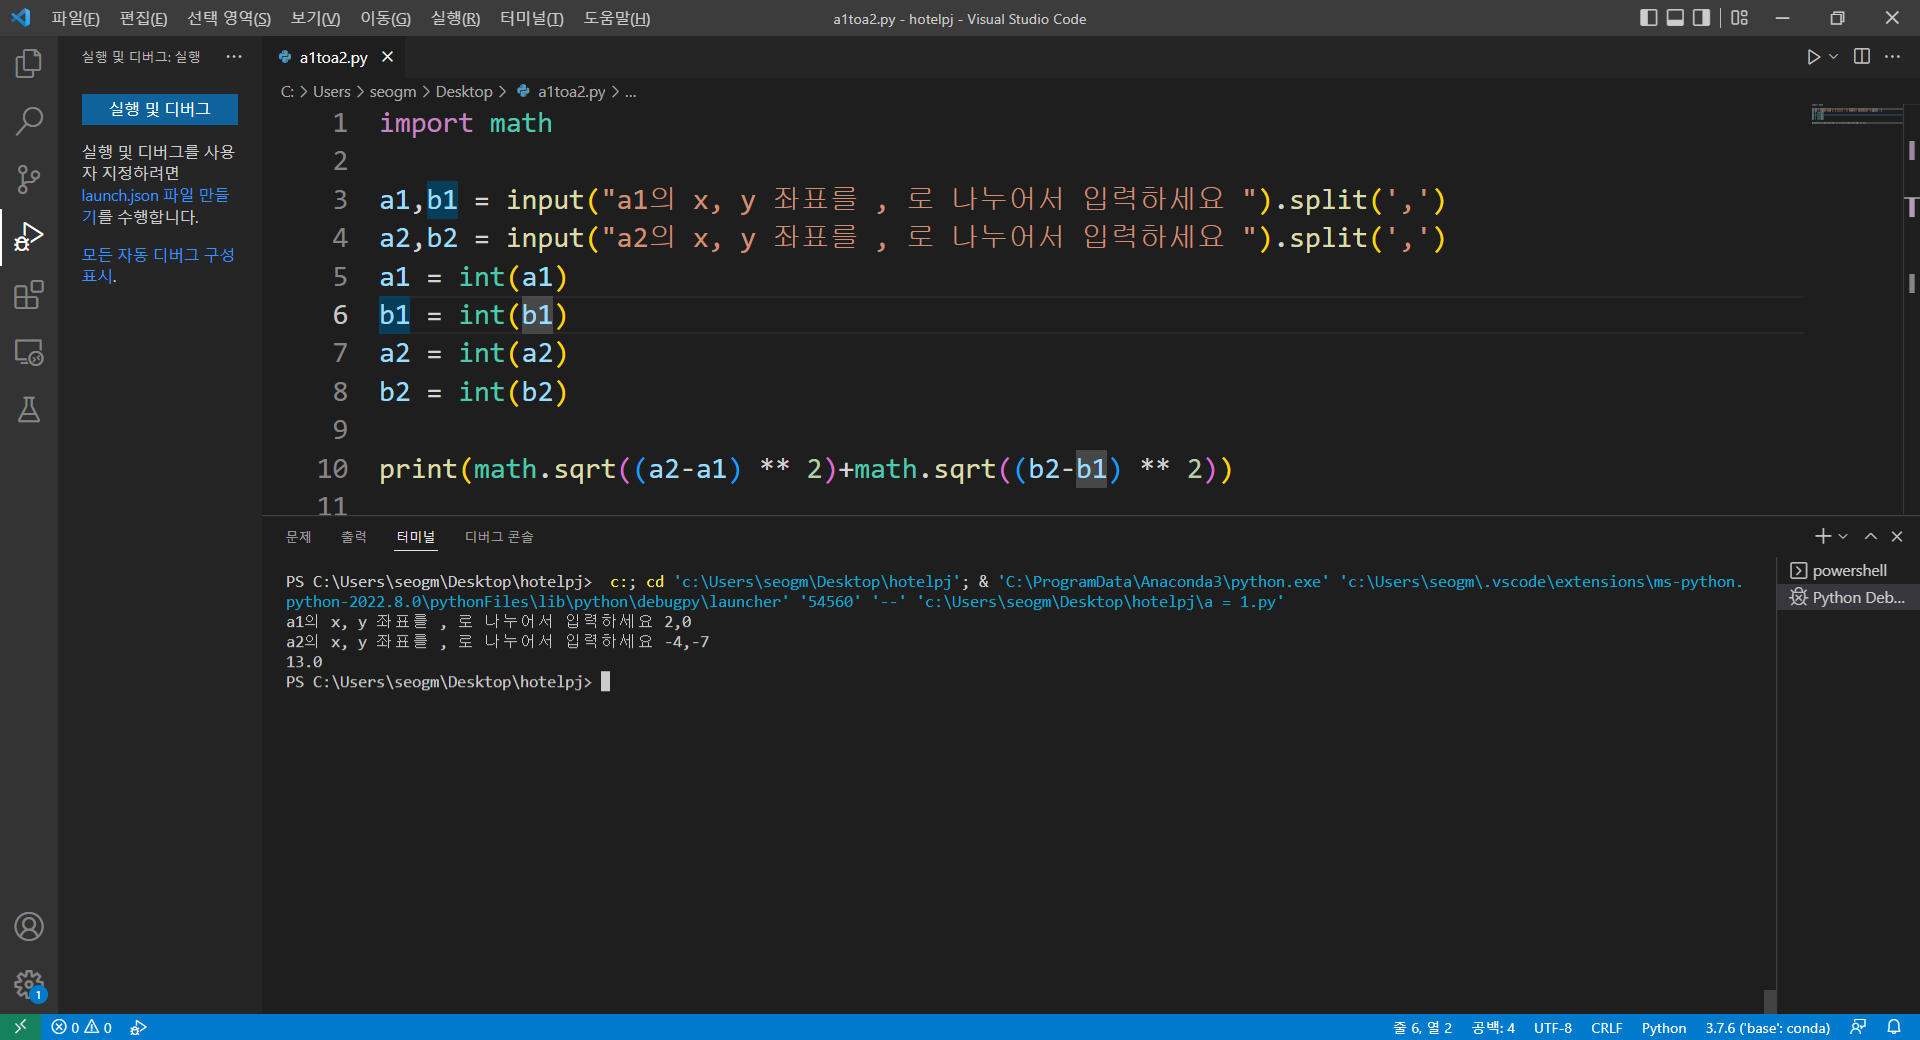The image size is (1920, 1040).
Task: Switch to the 문제 panel tab
Action: (x=298, y=537)
